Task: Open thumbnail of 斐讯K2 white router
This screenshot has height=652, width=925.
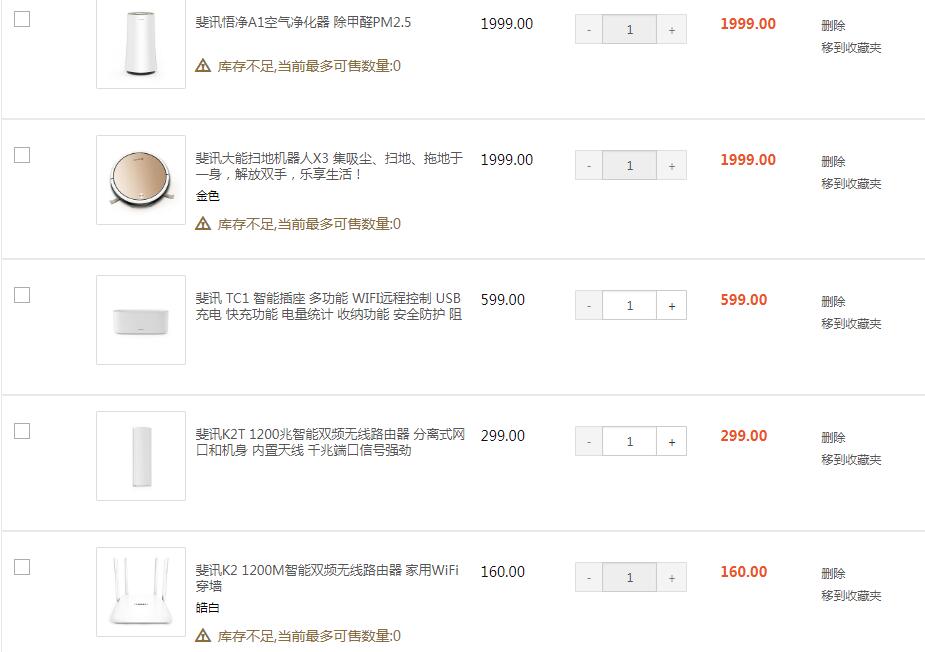Action: 141,592
